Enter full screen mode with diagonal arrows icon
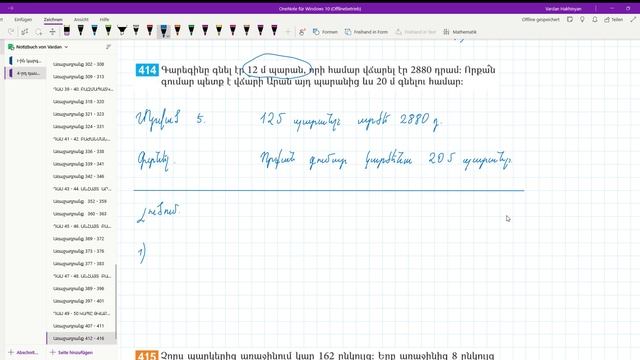Screen dimensions: 640x360 click(x=633, y=20)
